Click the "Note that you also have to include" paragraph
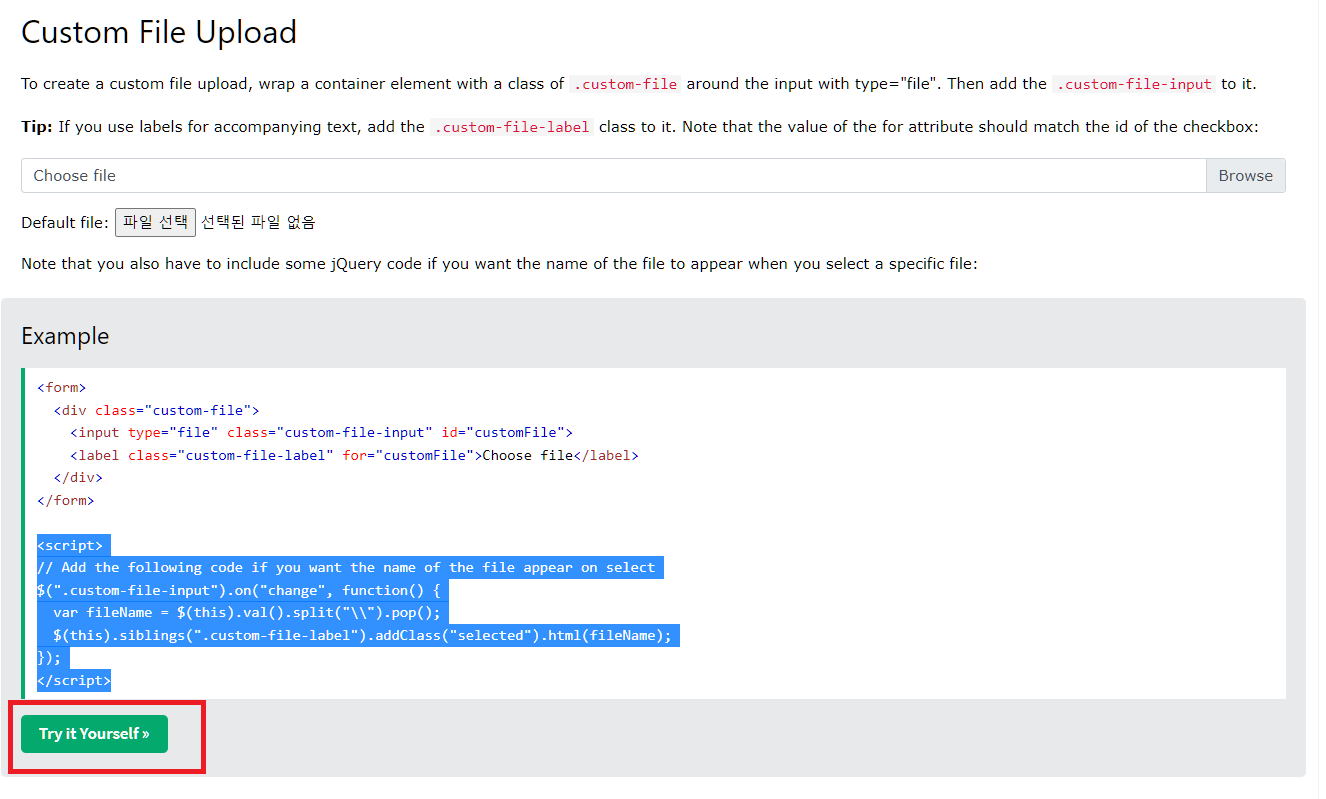 499,265
